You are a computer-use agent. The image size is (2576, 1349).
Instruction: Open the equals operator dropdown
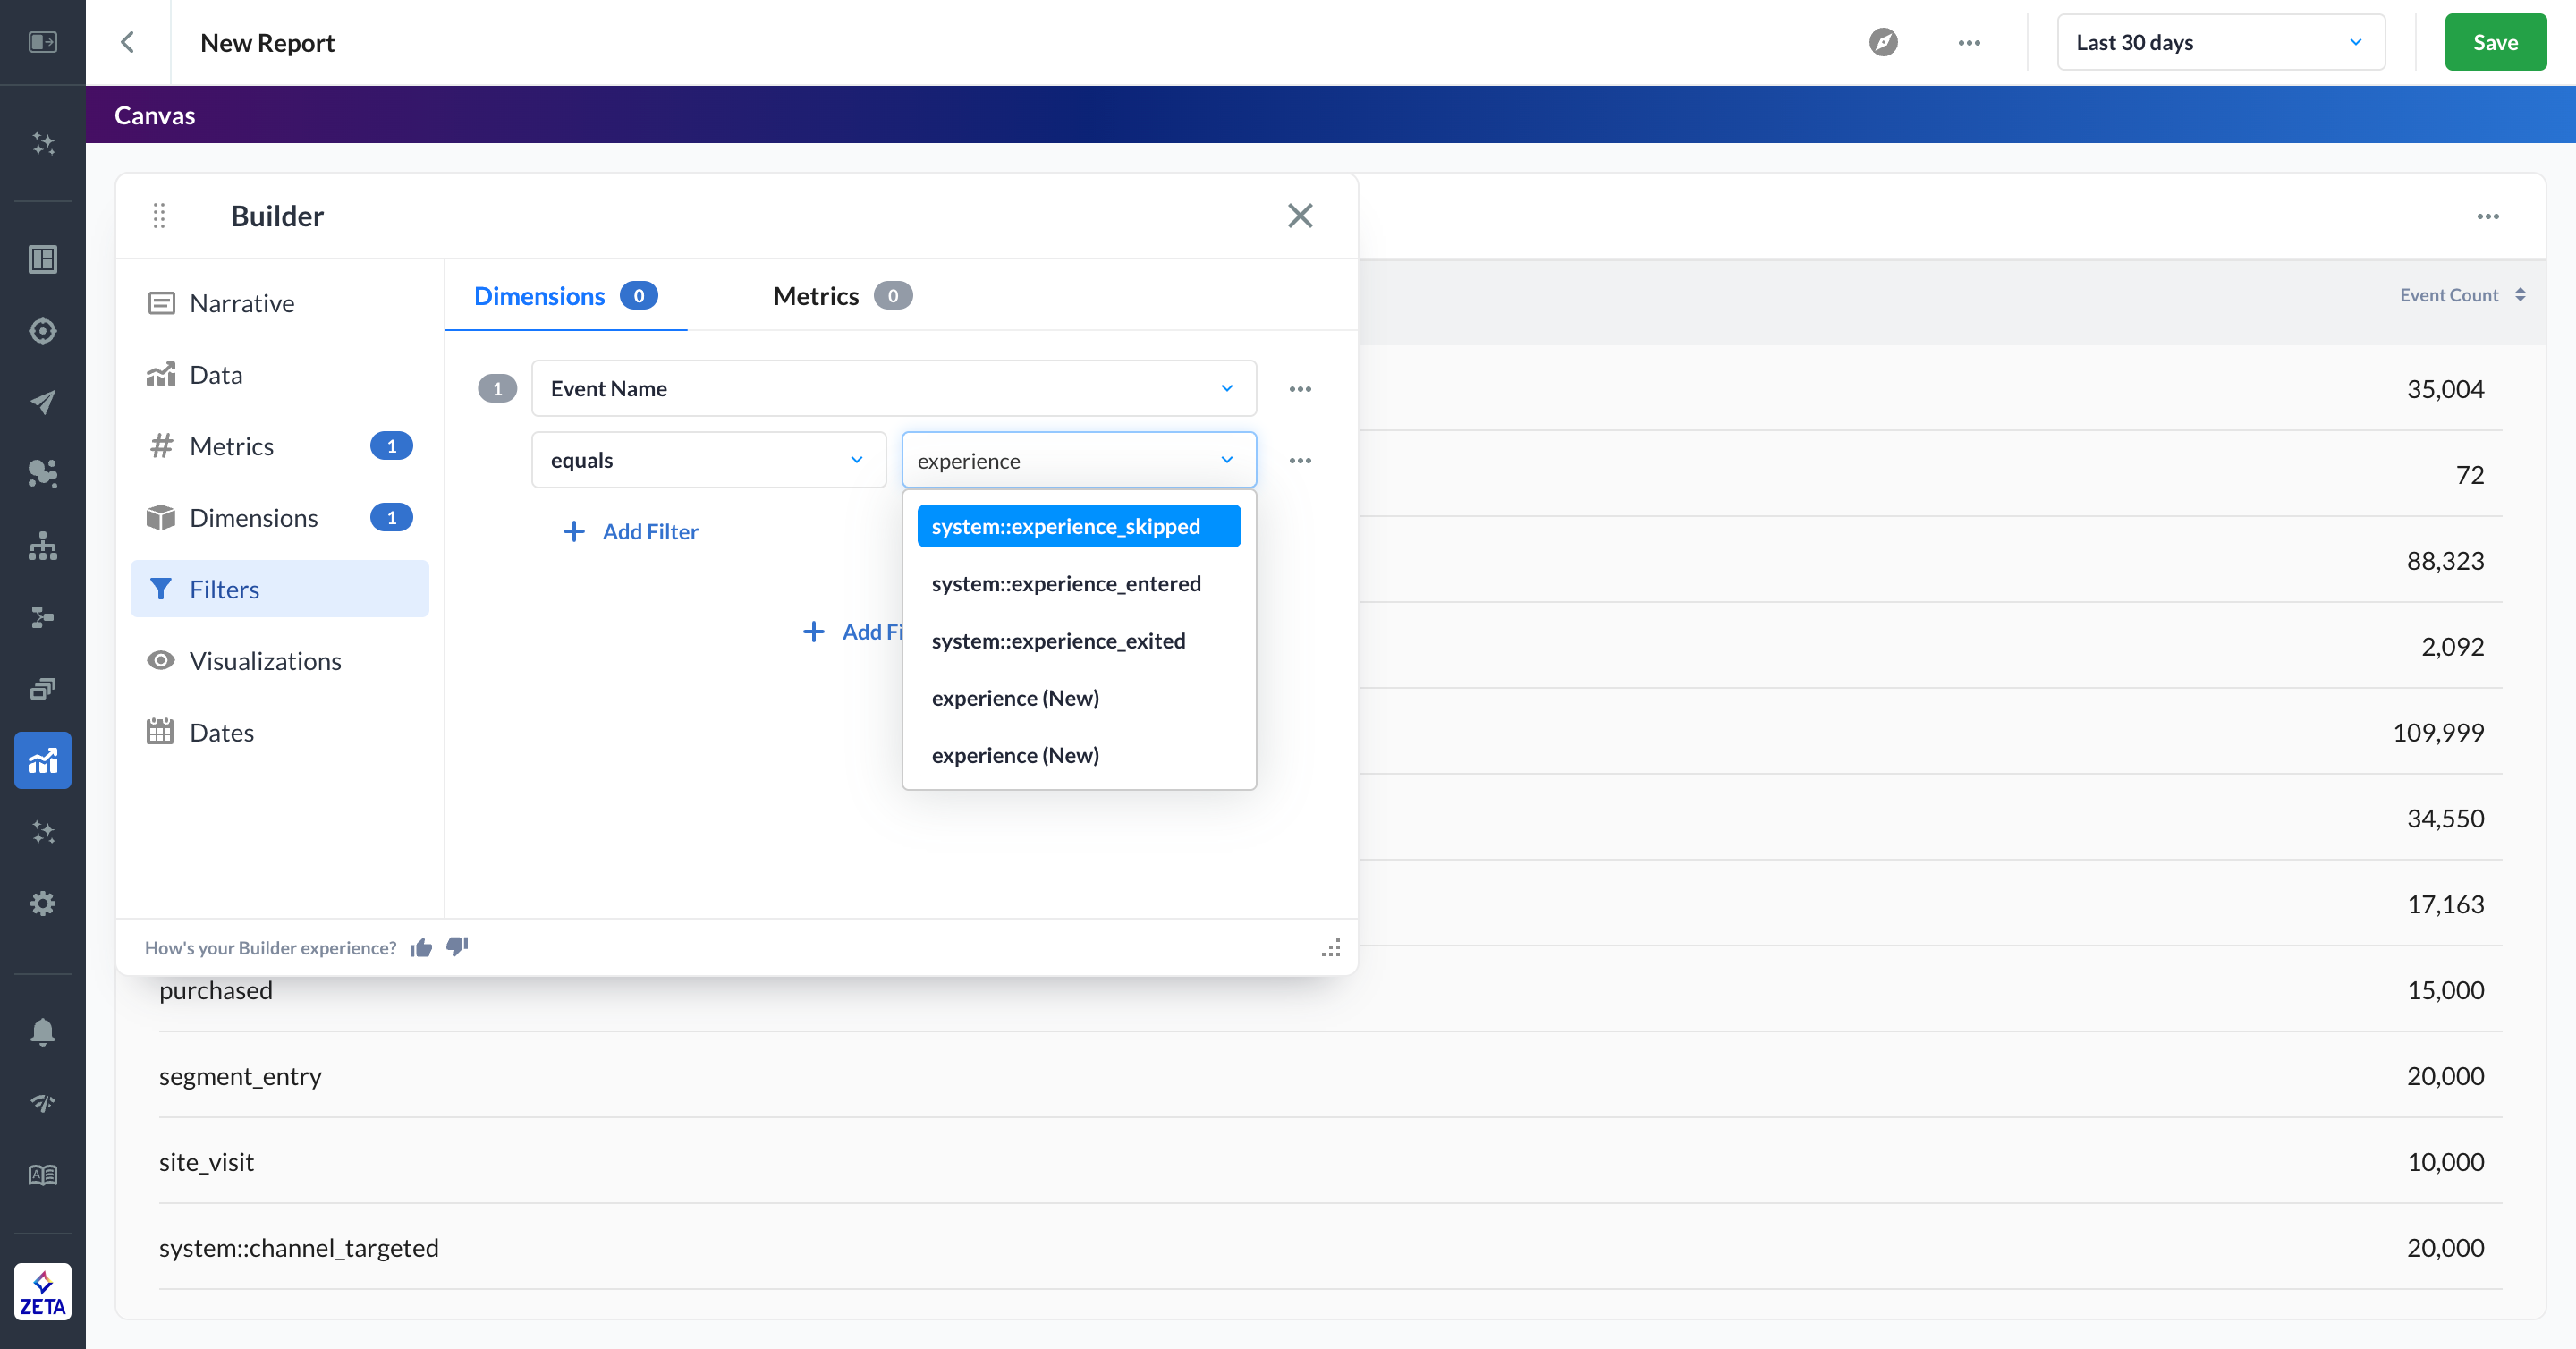pos(708,460)
